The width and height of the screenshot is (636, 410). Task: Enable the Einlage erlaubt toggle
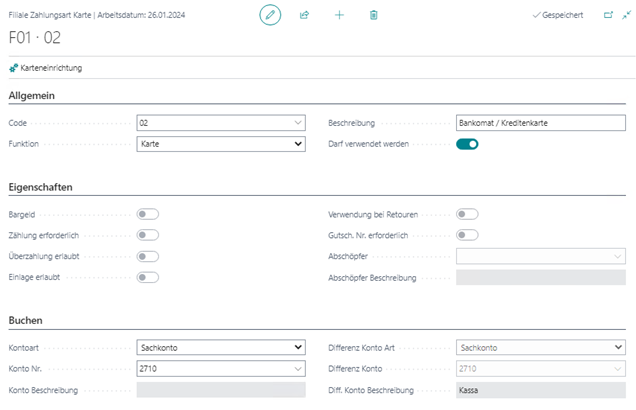pyautogui.click(x=148, y=277)
